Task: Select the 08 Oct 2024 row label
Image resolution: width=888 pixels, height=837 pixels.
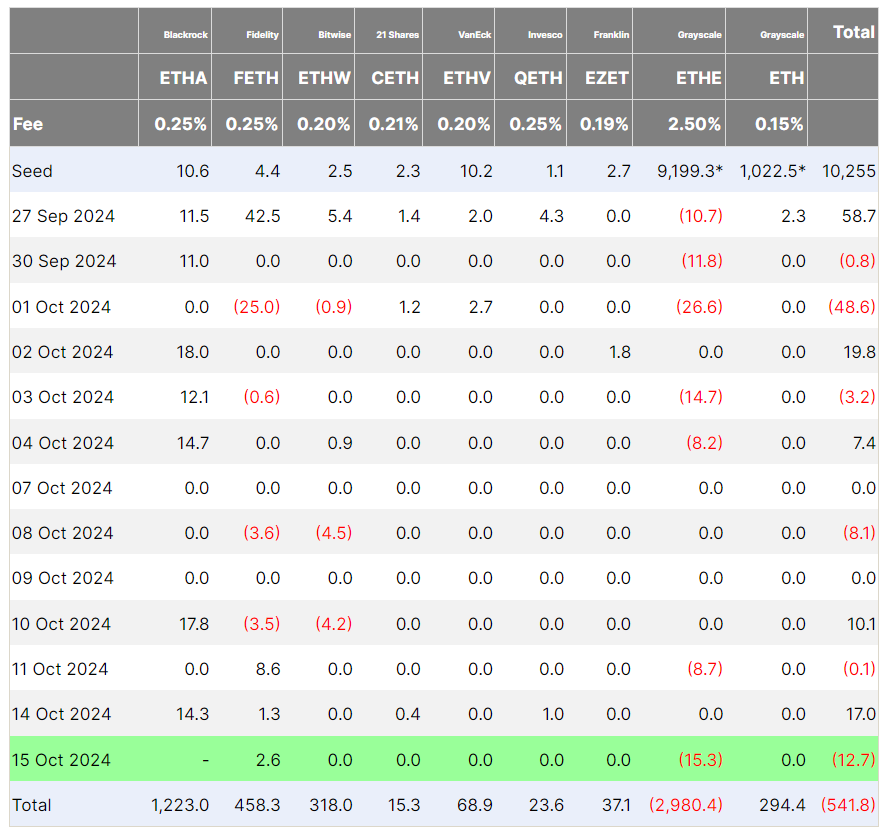Action: 63,532
